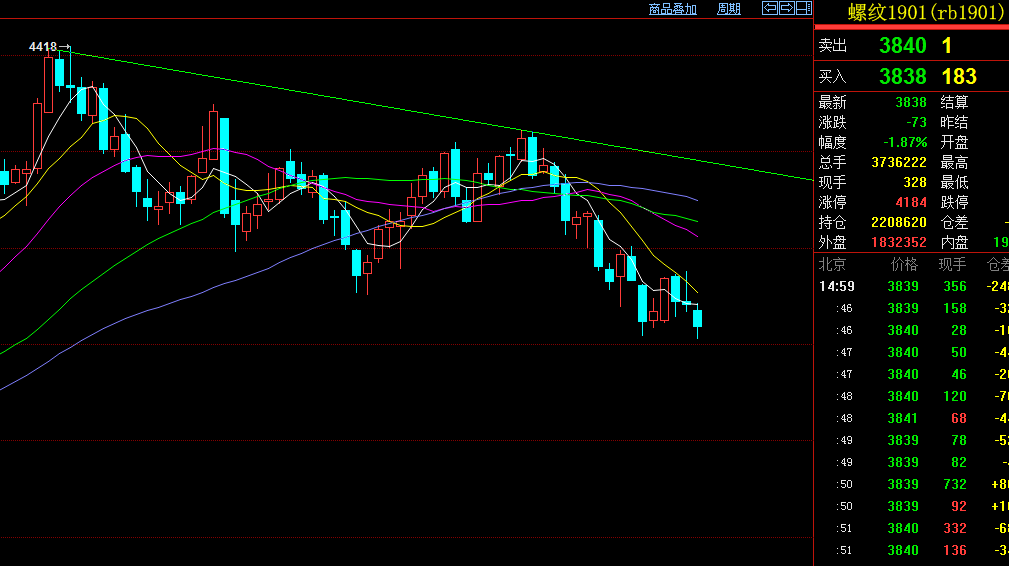The image size is (1009, 566).
Task: Click the 跌停 label
Action: (x=954, y=203)
